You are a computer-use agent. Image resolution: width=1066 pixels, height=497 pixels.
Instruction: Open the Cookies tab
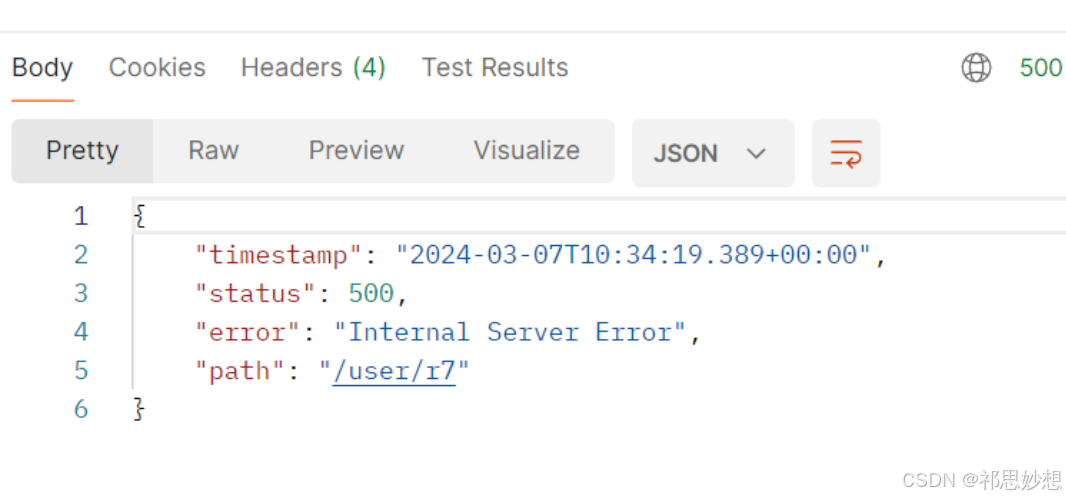click(x=157, y=67)
